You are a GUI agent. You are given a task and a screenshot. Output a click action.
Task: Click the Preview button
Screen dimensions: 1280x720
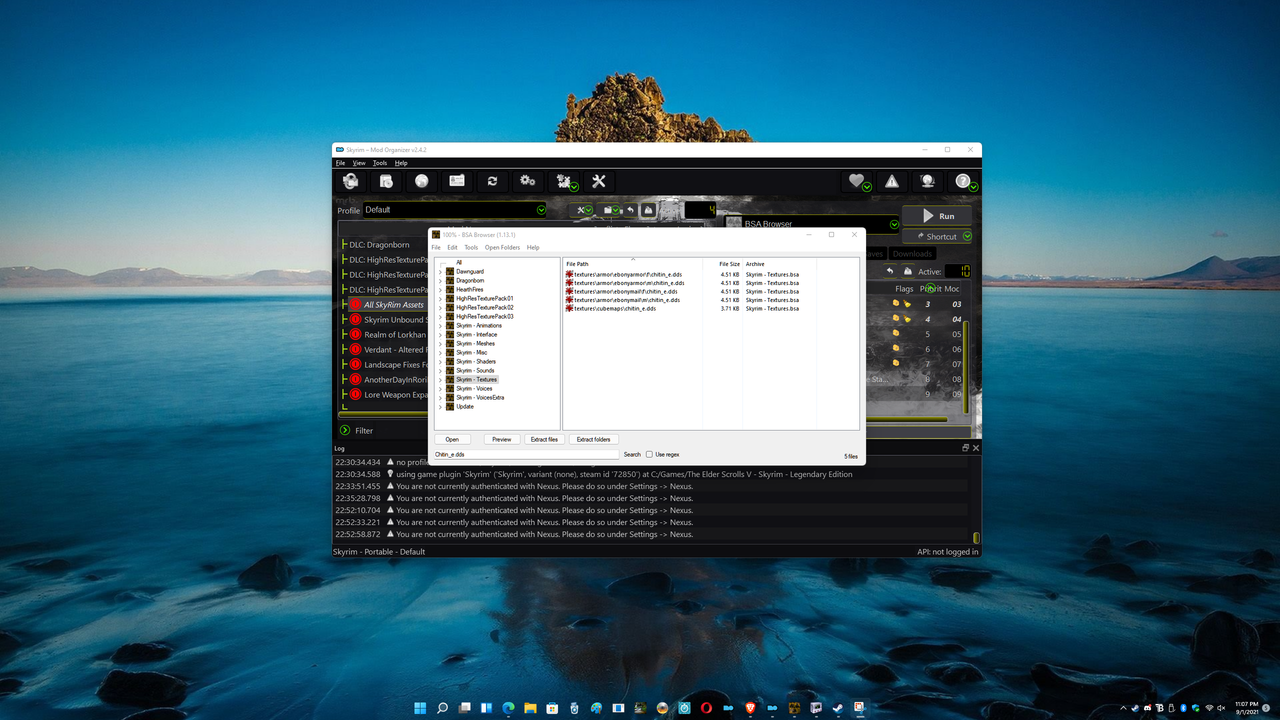click(x=502, y=439)
